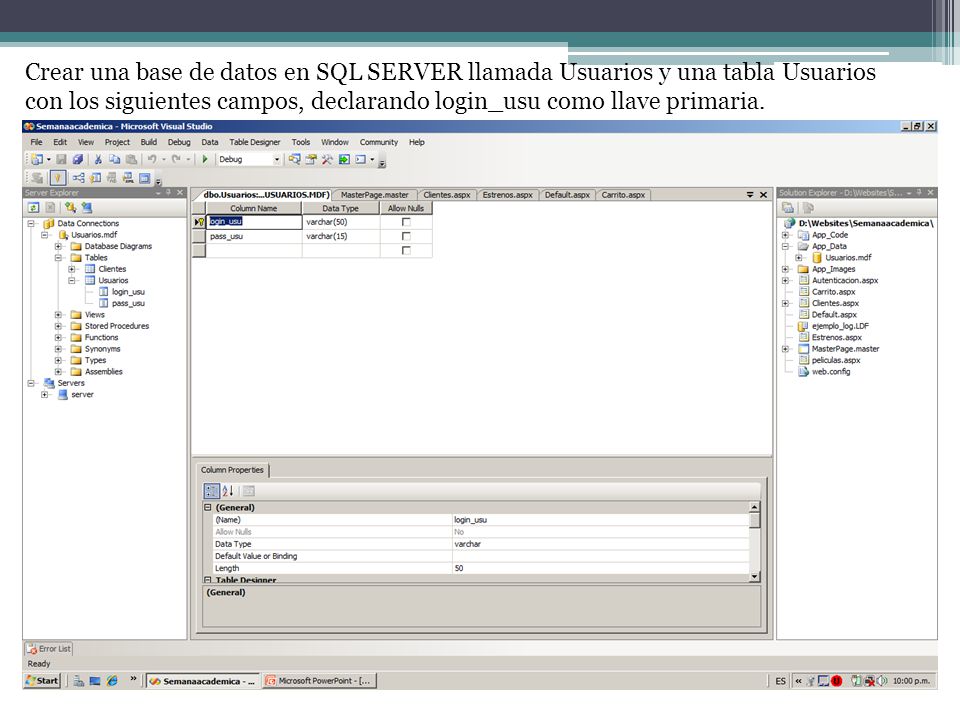Click the Categorized view icon in Column Properties
Viewport: 960px width, 720px height.
212,490
